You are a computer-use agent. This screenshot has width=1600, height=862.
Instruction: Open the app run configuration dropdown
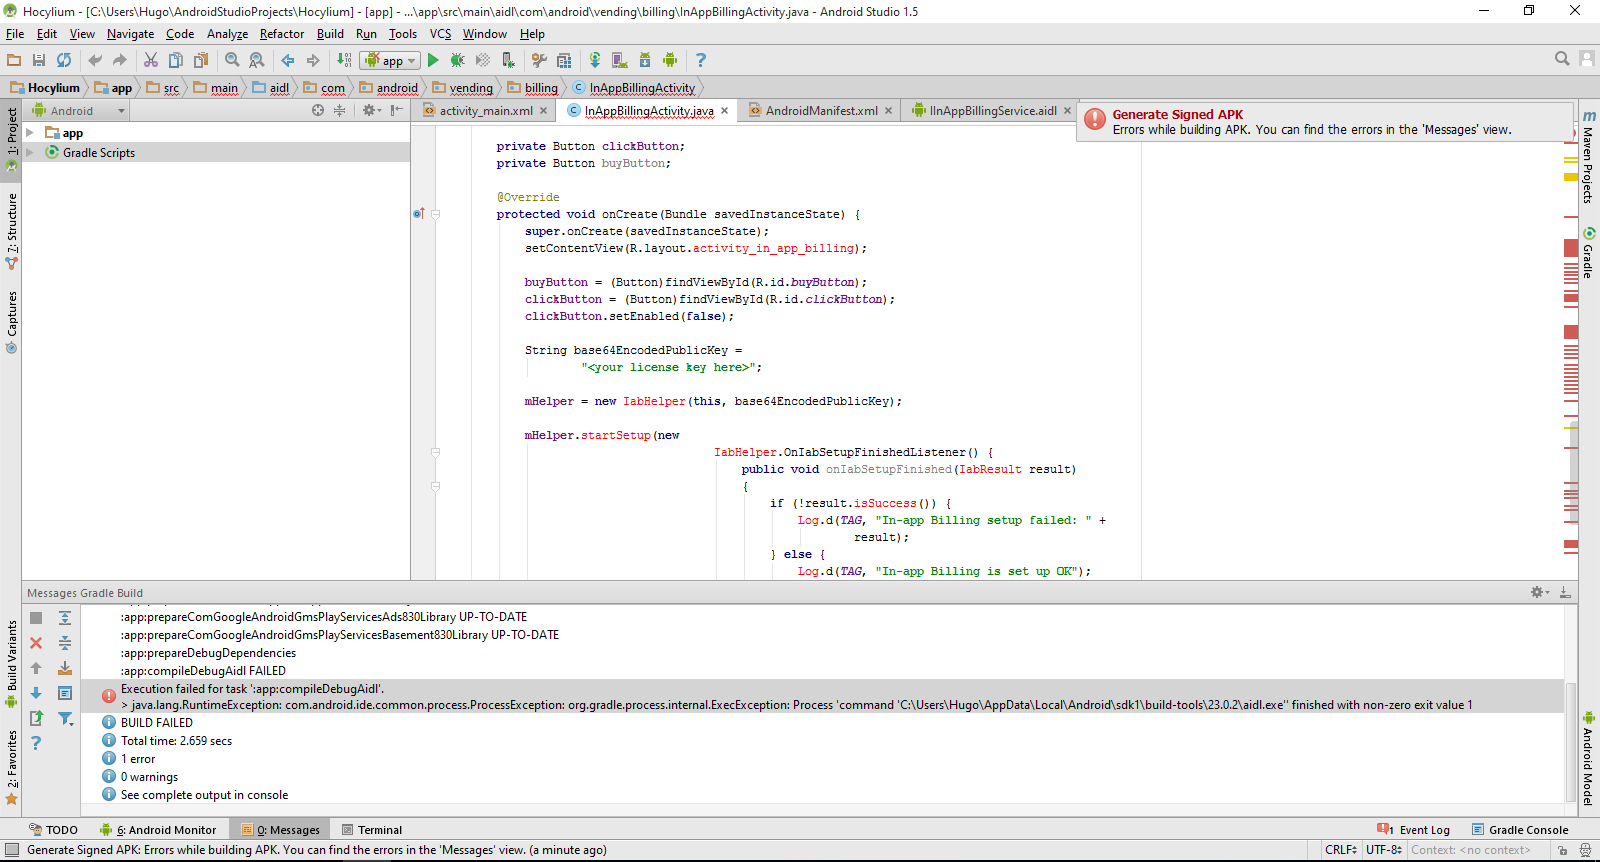[390, 60]
